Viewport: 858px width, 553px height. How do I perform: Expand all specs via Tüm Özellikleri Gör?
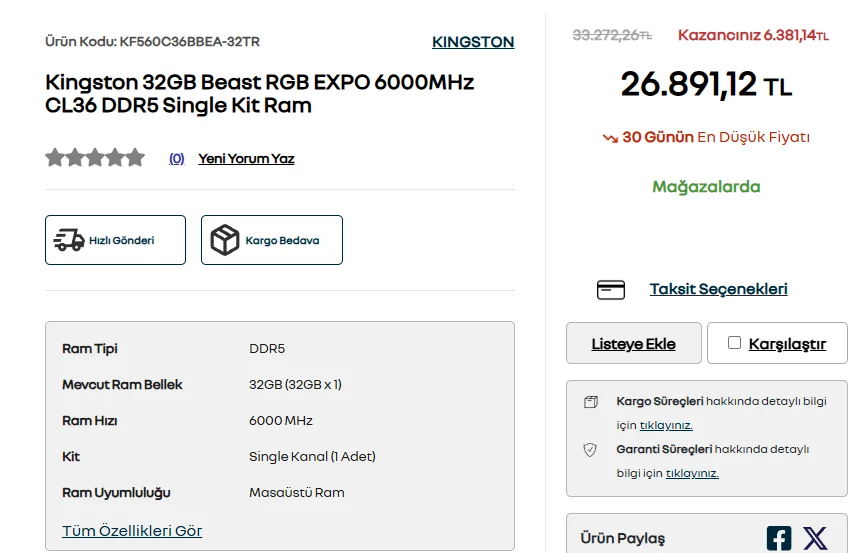tap(132, 531)
